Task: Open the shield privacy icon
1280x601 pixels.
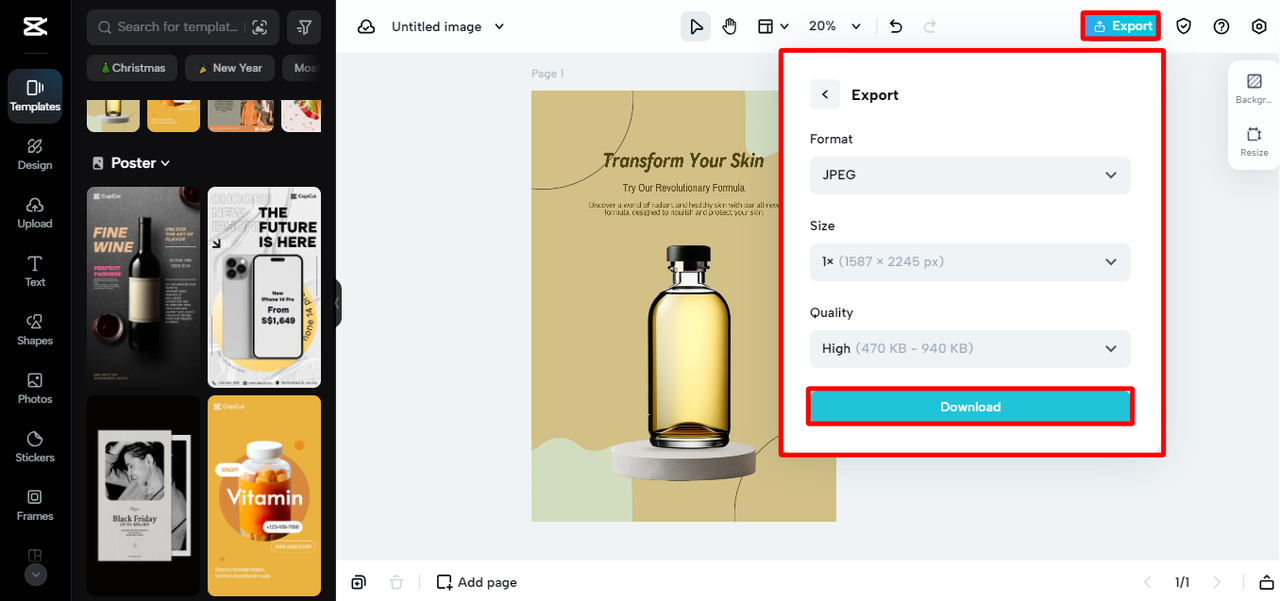Action: coord(1184,26)
